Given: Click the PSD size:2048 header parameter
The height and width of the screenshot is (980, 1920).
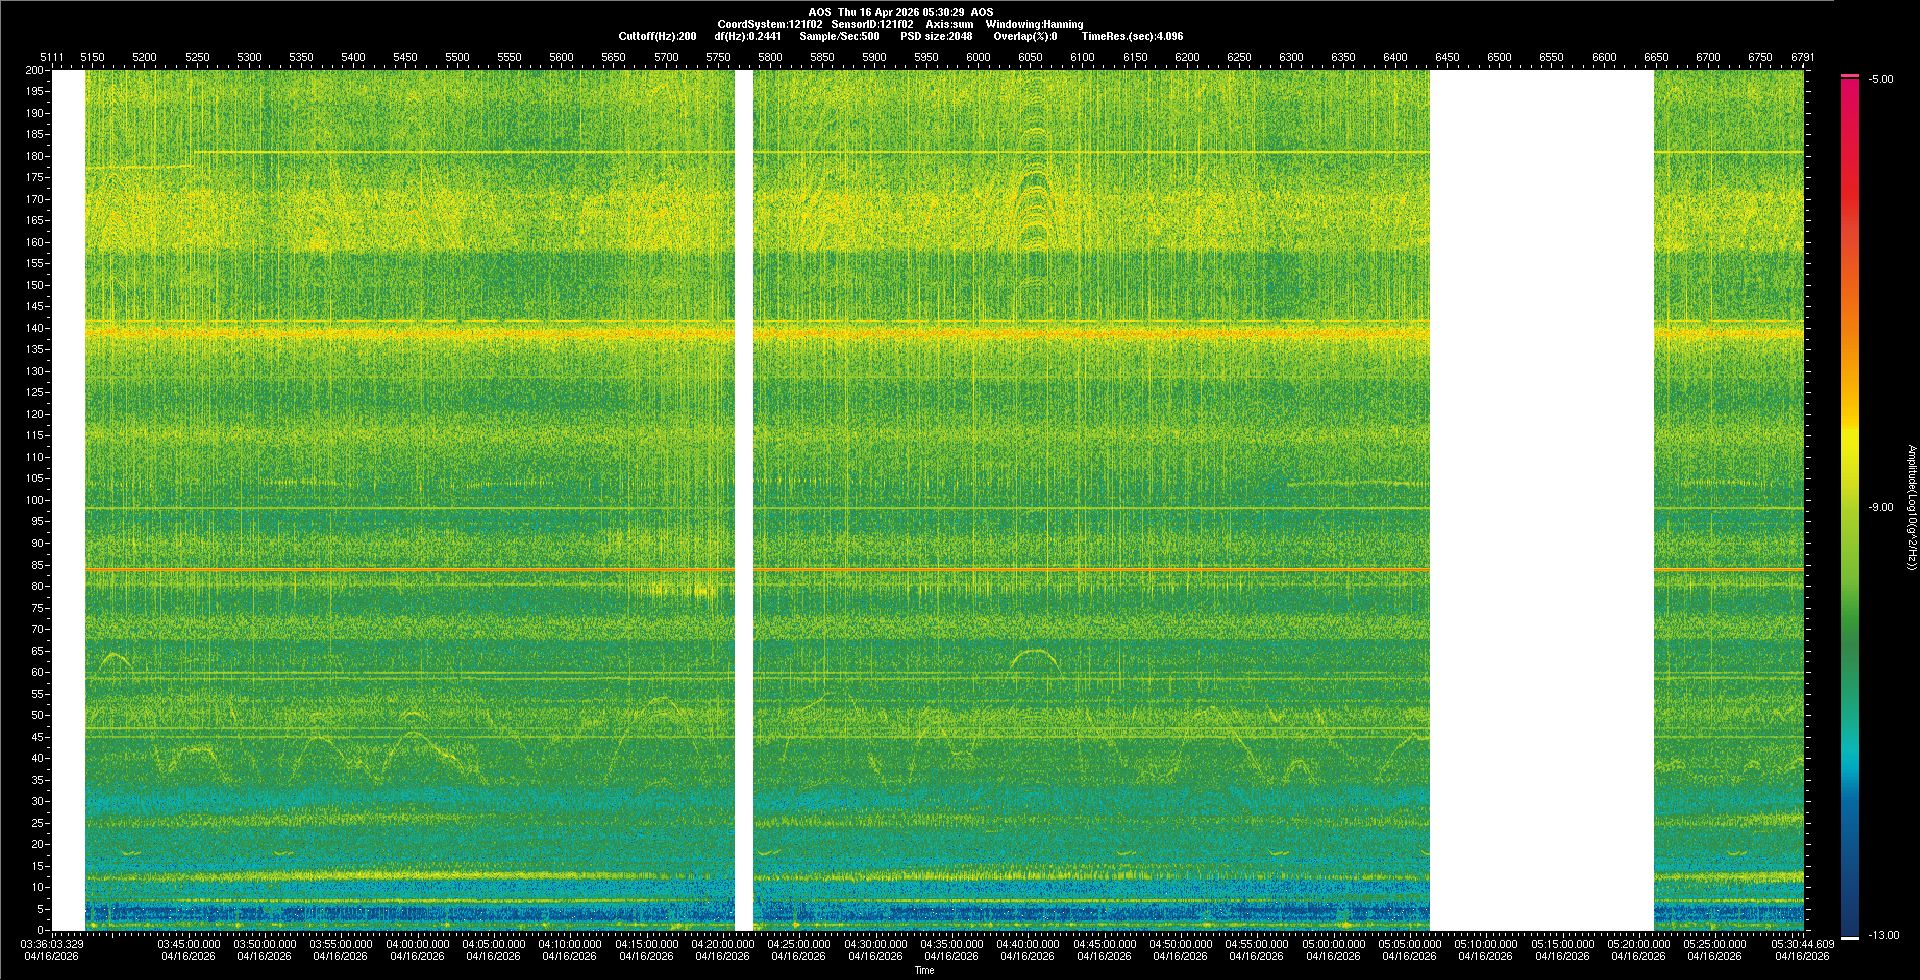Looking at the screenshot, I should click(936, 37).
